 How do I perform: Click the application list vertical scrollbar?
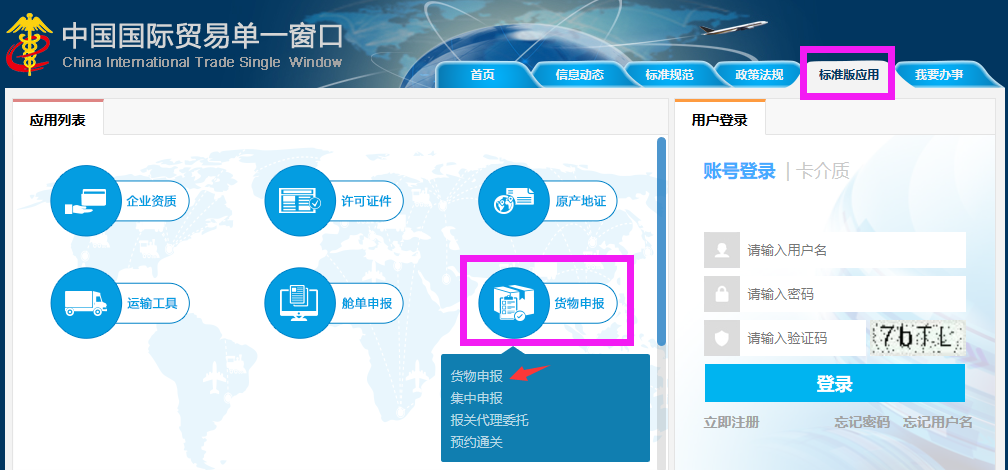point(662,242)
